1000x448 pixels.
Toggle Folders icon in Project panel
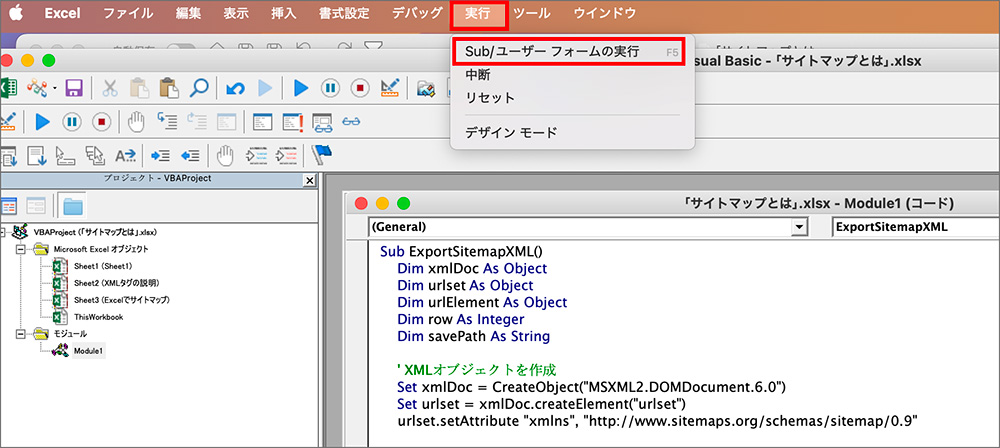[73, 205]
